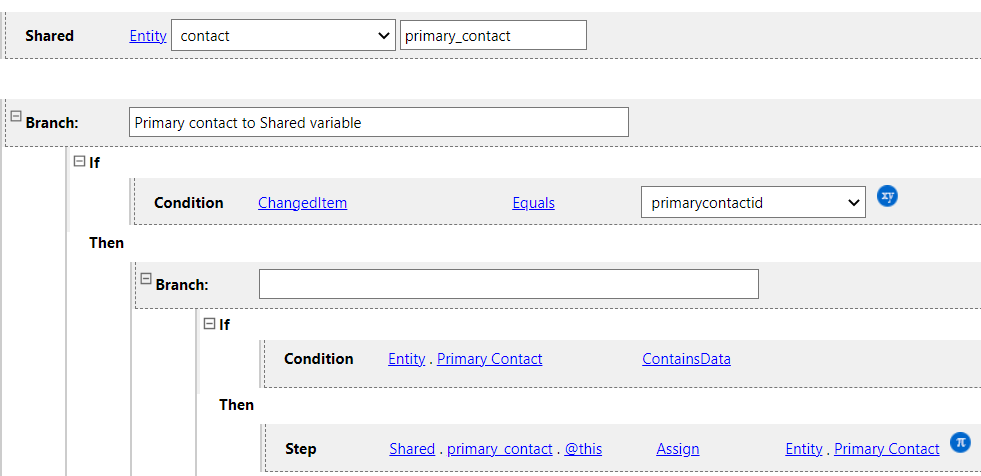
Task: Click the Entity link in Shared row
Action: pos(148,36)
